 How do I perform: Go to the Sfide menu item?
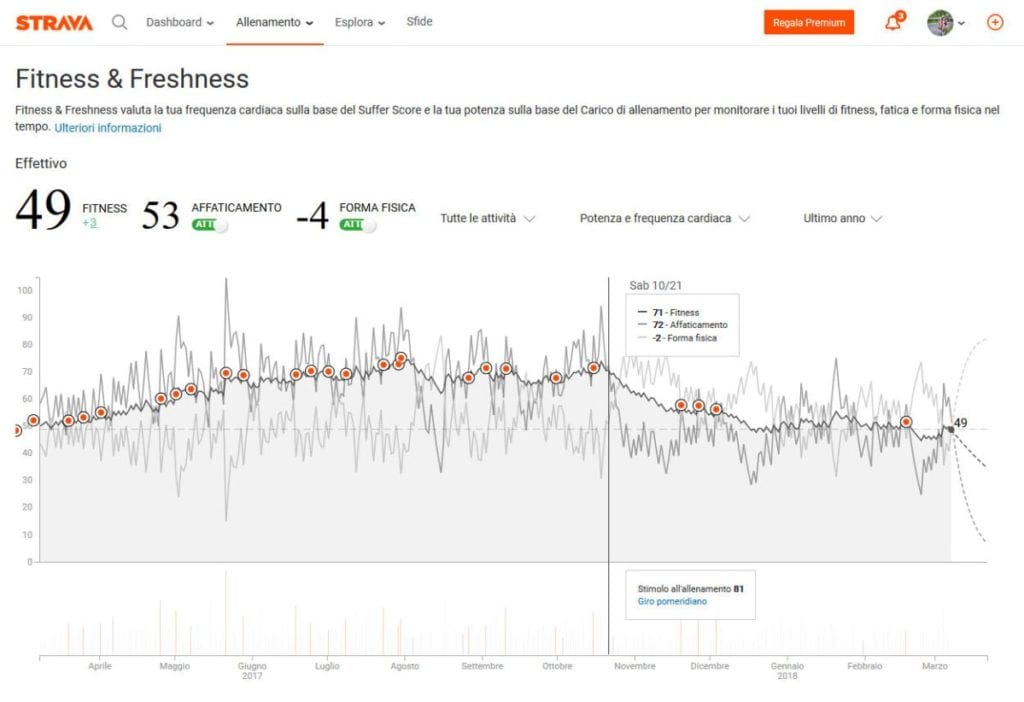419,22
